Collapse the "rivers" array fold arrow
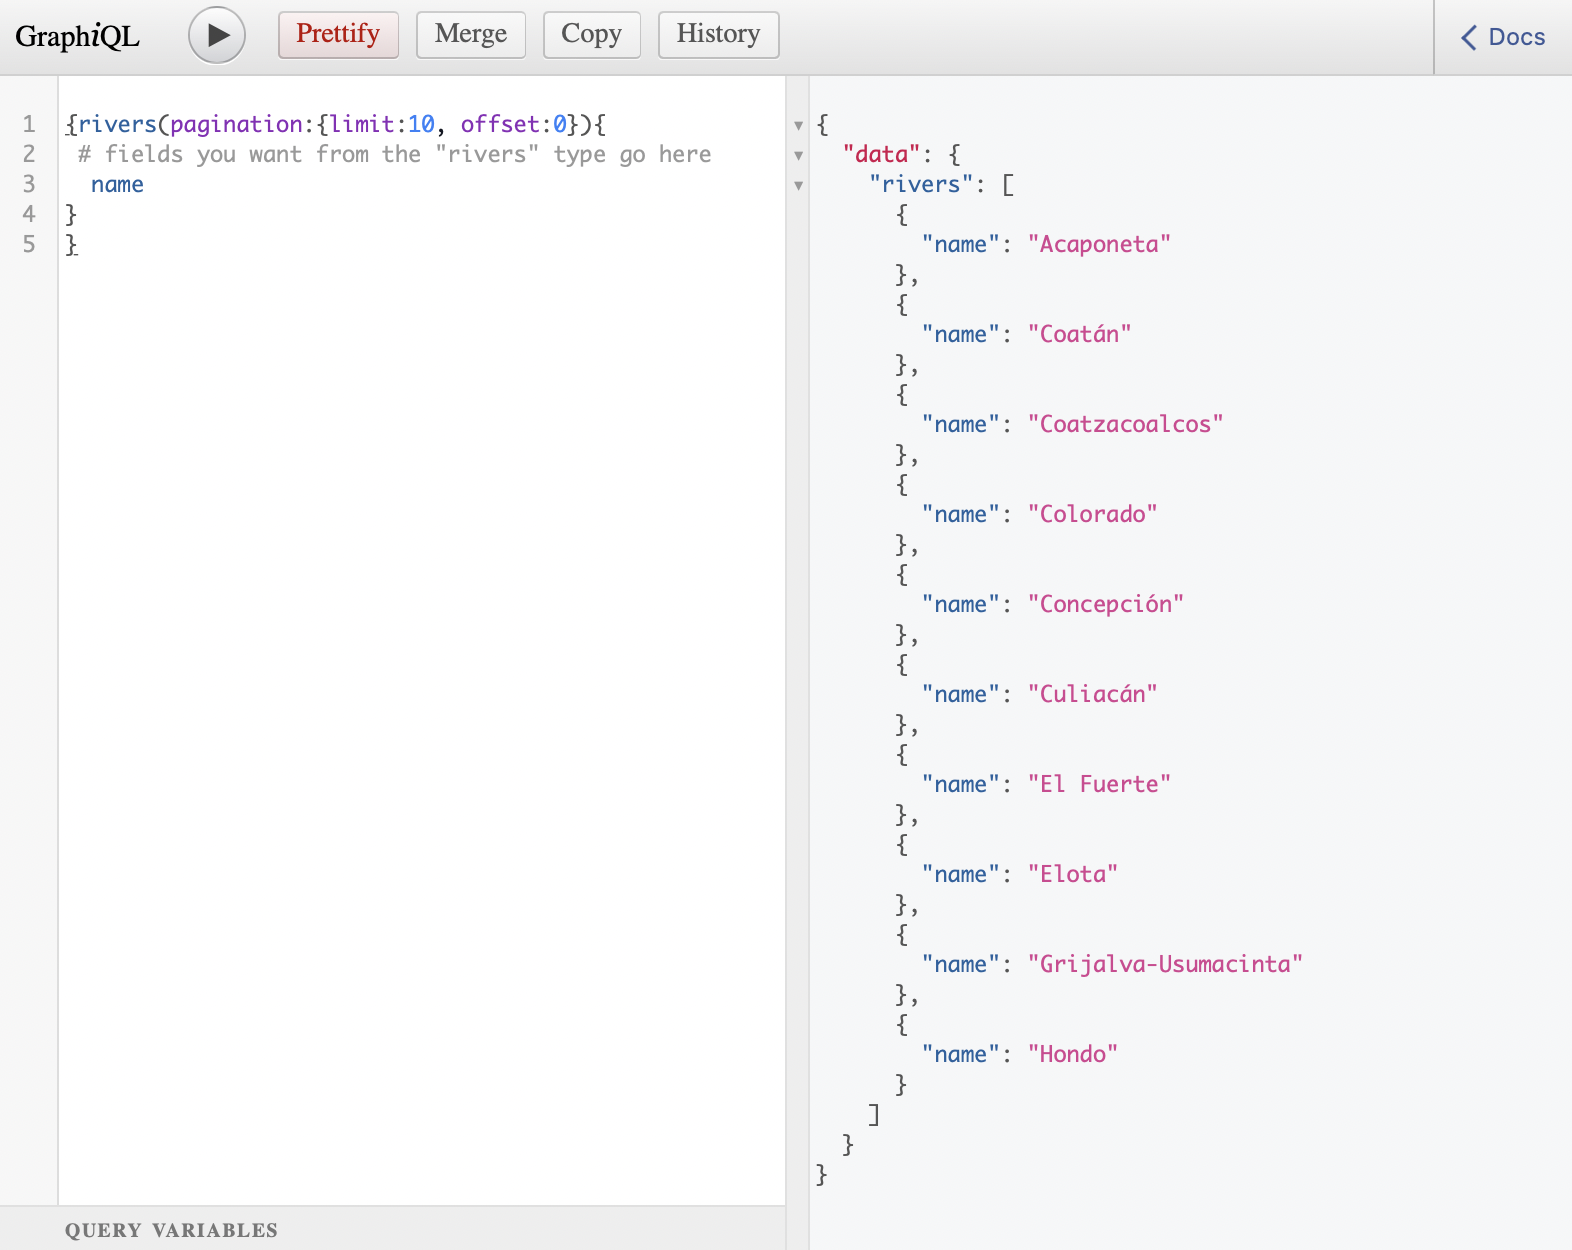 (798, 186)
